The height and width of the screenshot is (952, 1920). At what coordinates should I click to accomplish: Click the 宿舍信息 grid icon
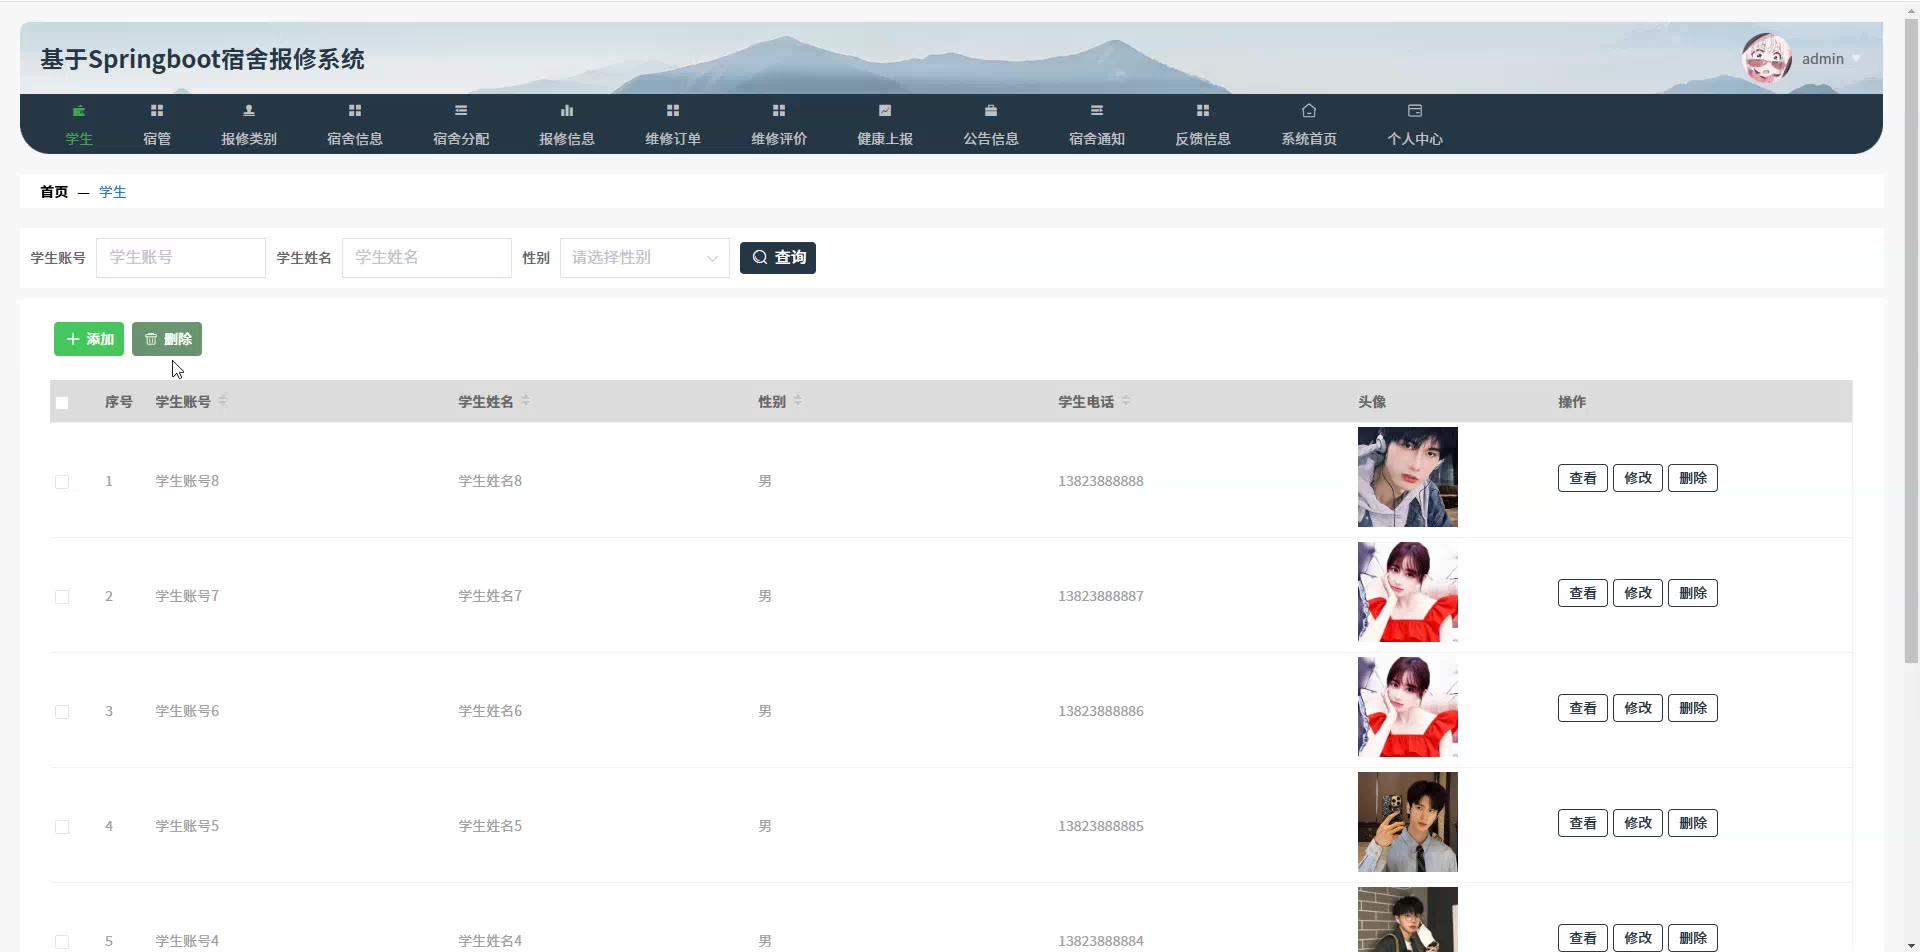click(355, 110)
